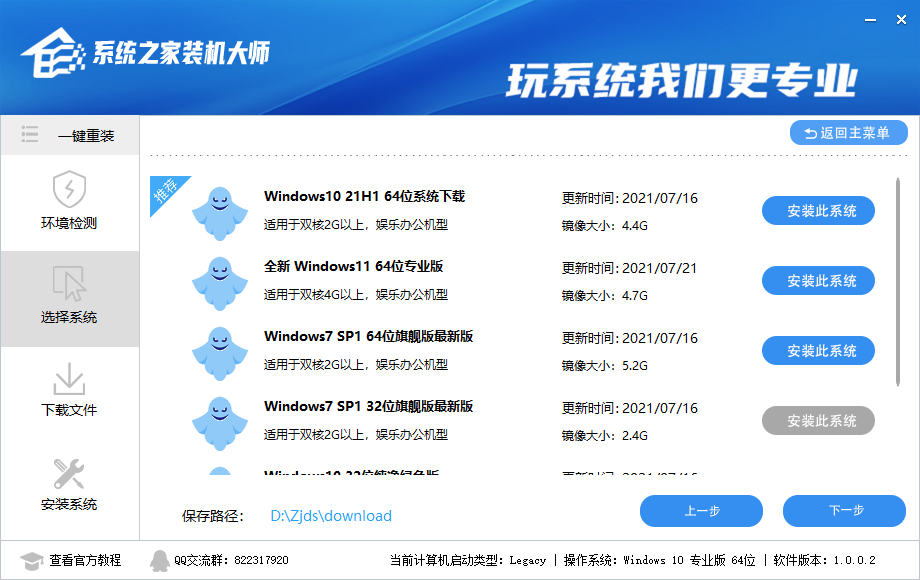Open 查看官方教程 tutorial link
Viewport: 920px width, 580px height.
tap(85, 560)
